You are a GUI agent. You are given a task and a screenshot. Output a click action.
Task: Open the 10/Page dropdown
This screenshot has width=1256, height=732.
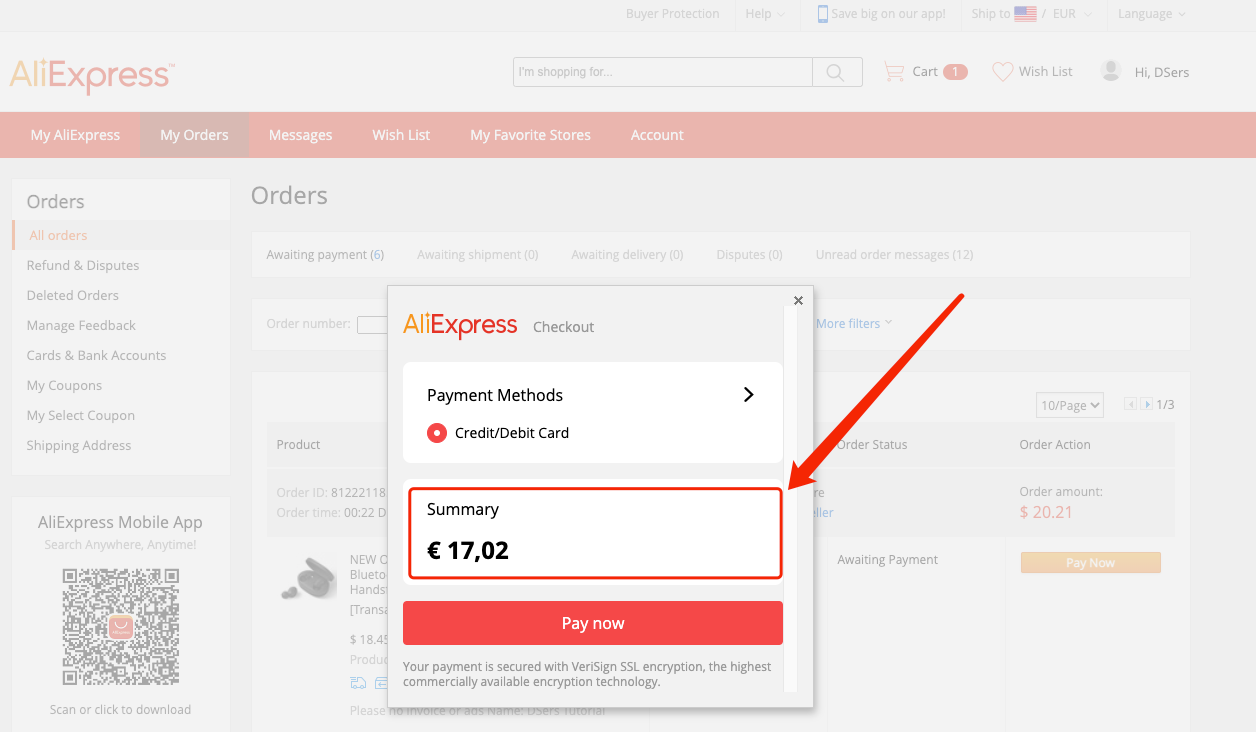1070,405
